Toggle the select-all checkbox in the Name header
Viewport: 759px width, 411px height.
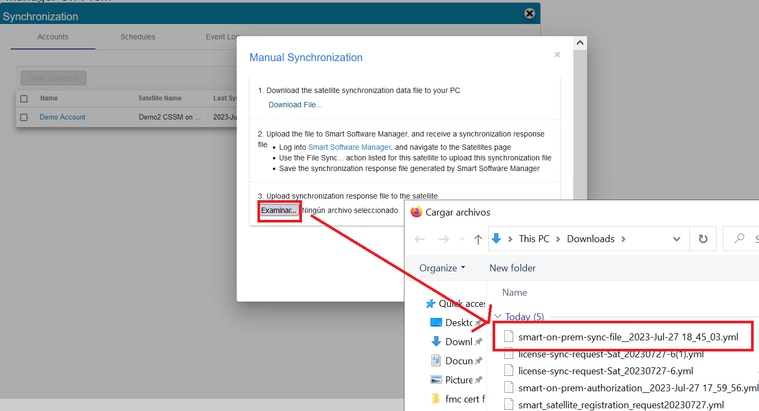point(24,99)
